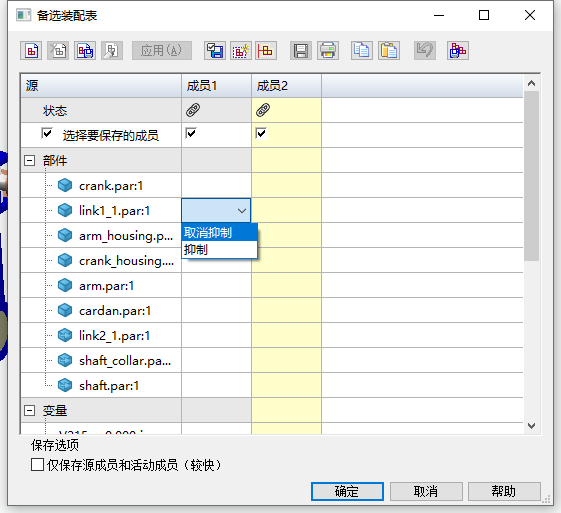Toggle the 选择要保存的成员 checkbox

(x=47, y=133)
